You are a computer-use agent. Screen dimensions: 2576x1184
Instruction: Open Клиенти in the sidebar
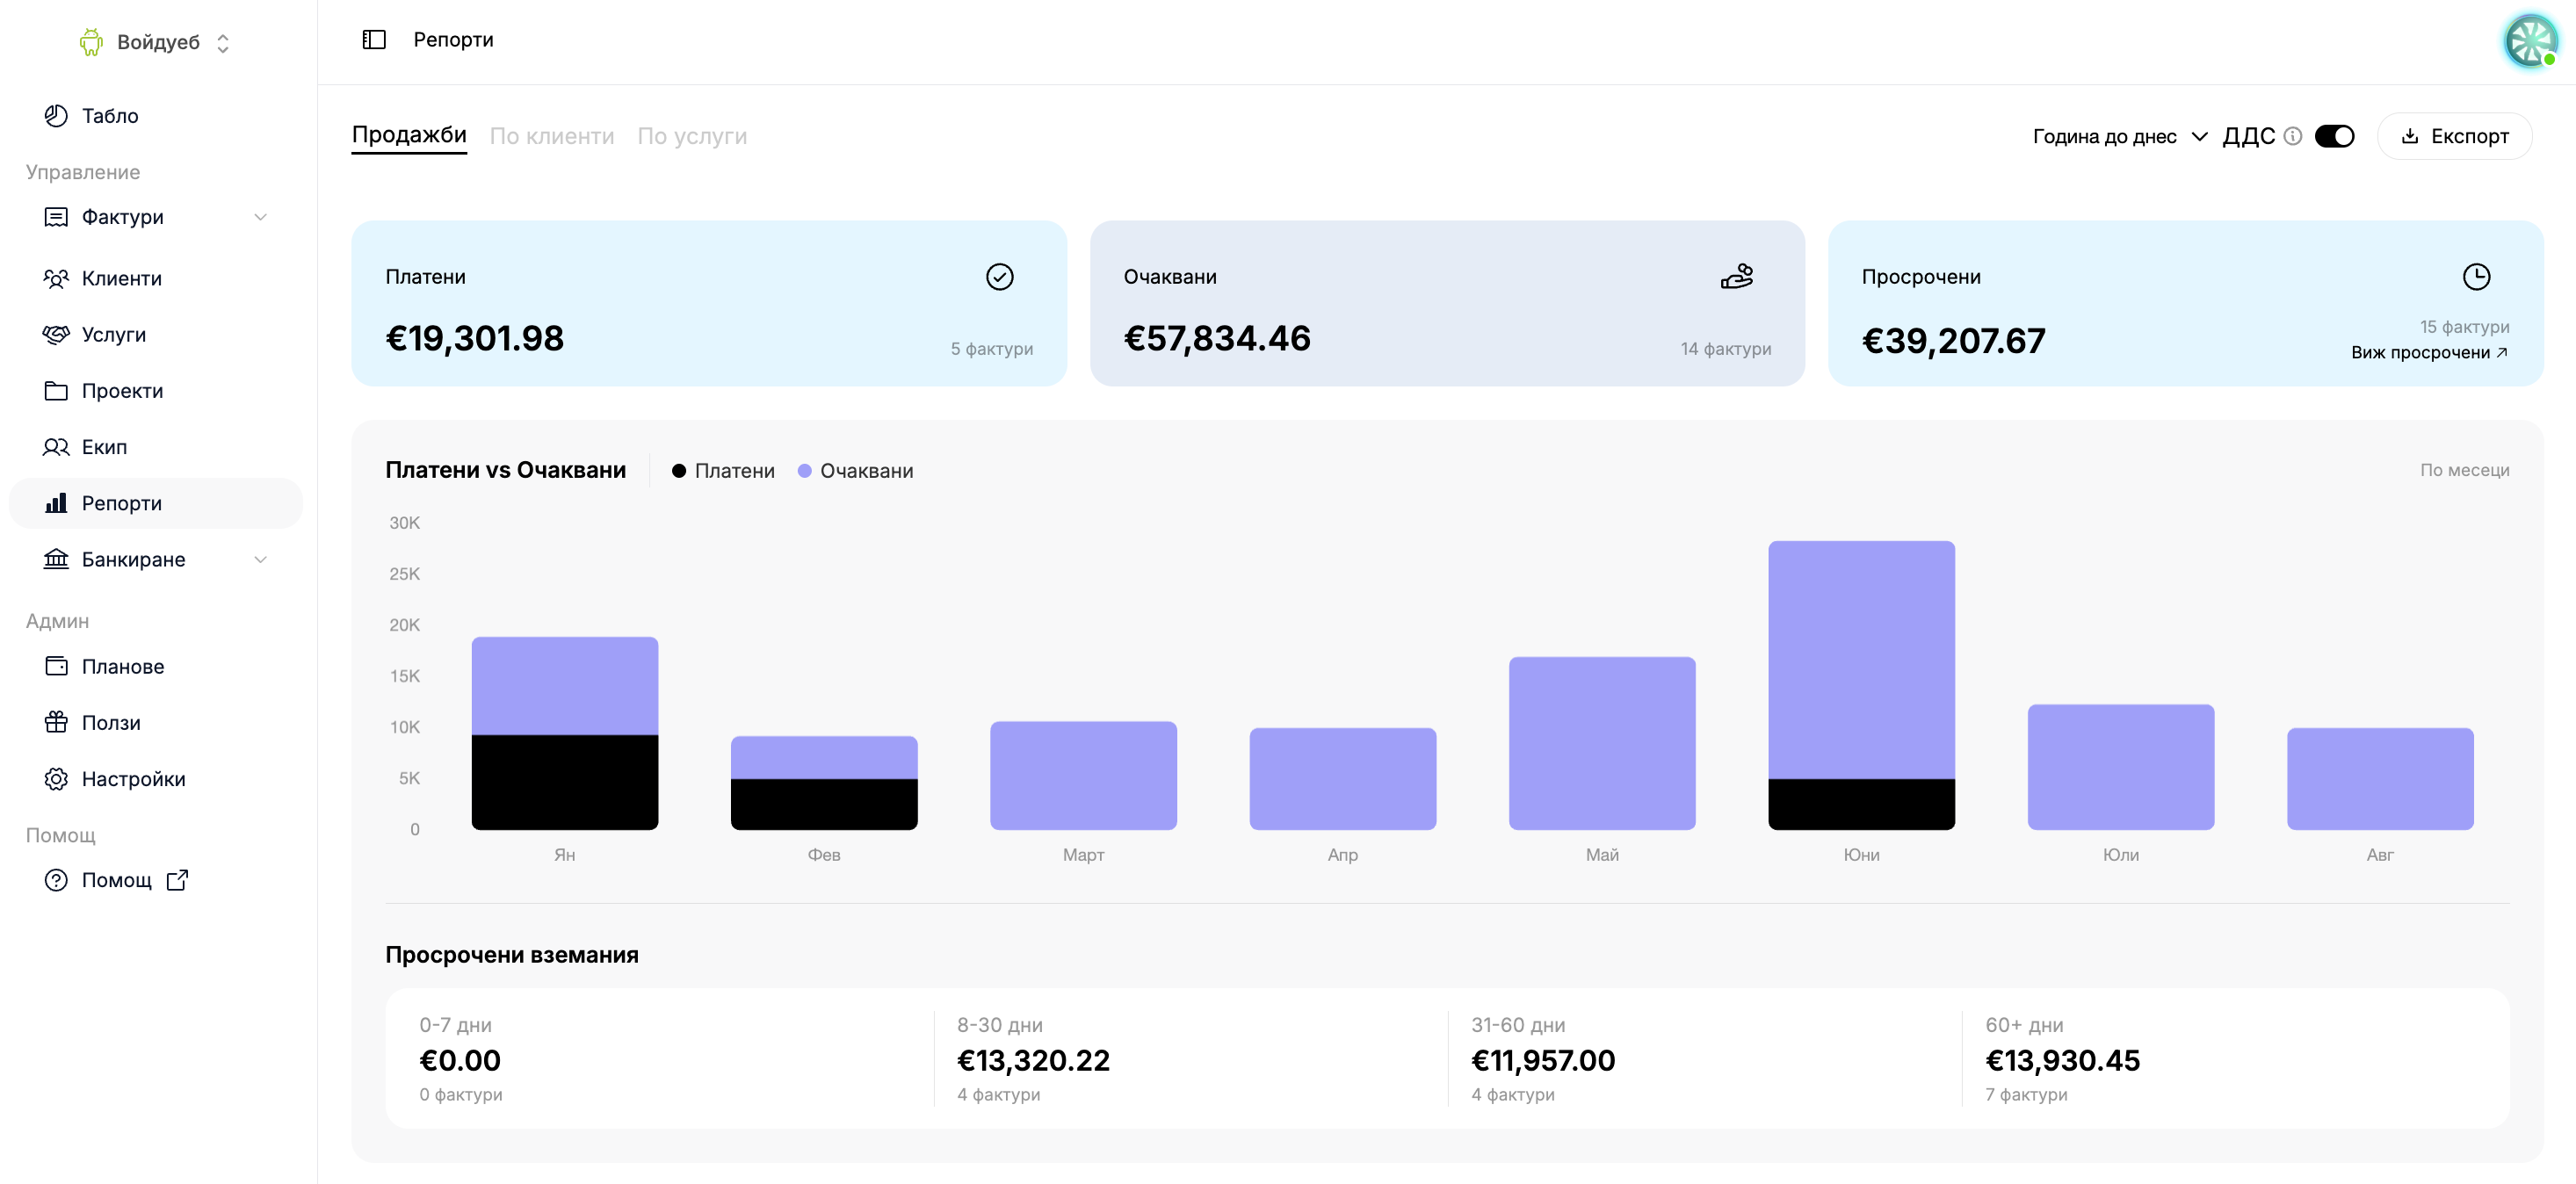tap(155, 278)
